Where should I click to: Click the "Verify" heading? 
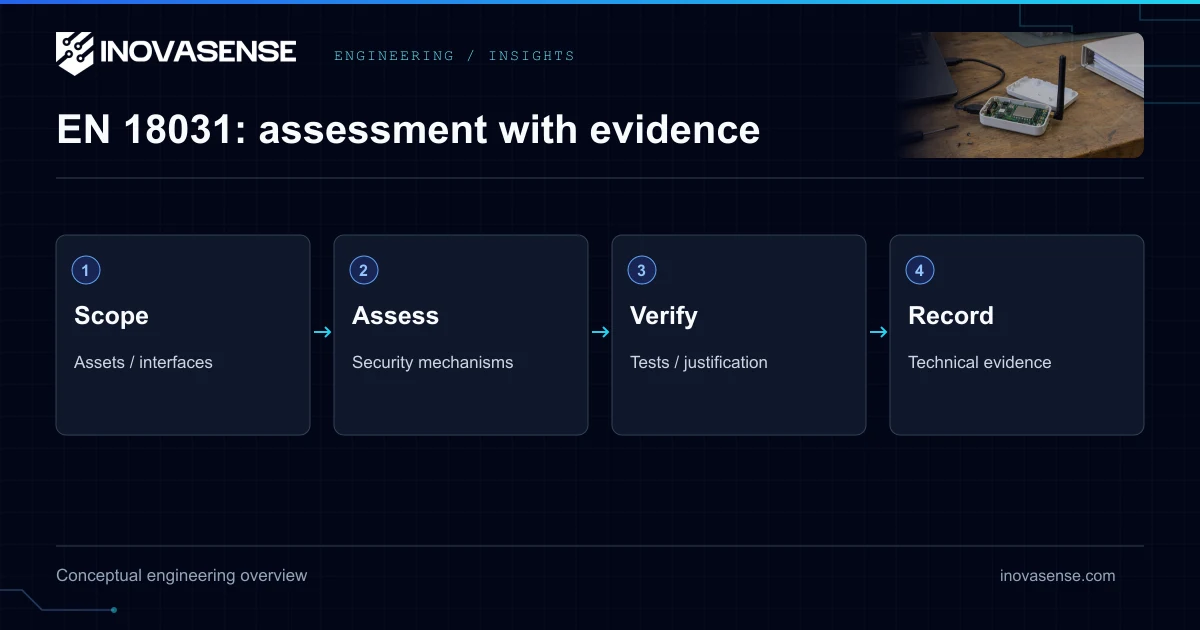click(x=664, y=316)
